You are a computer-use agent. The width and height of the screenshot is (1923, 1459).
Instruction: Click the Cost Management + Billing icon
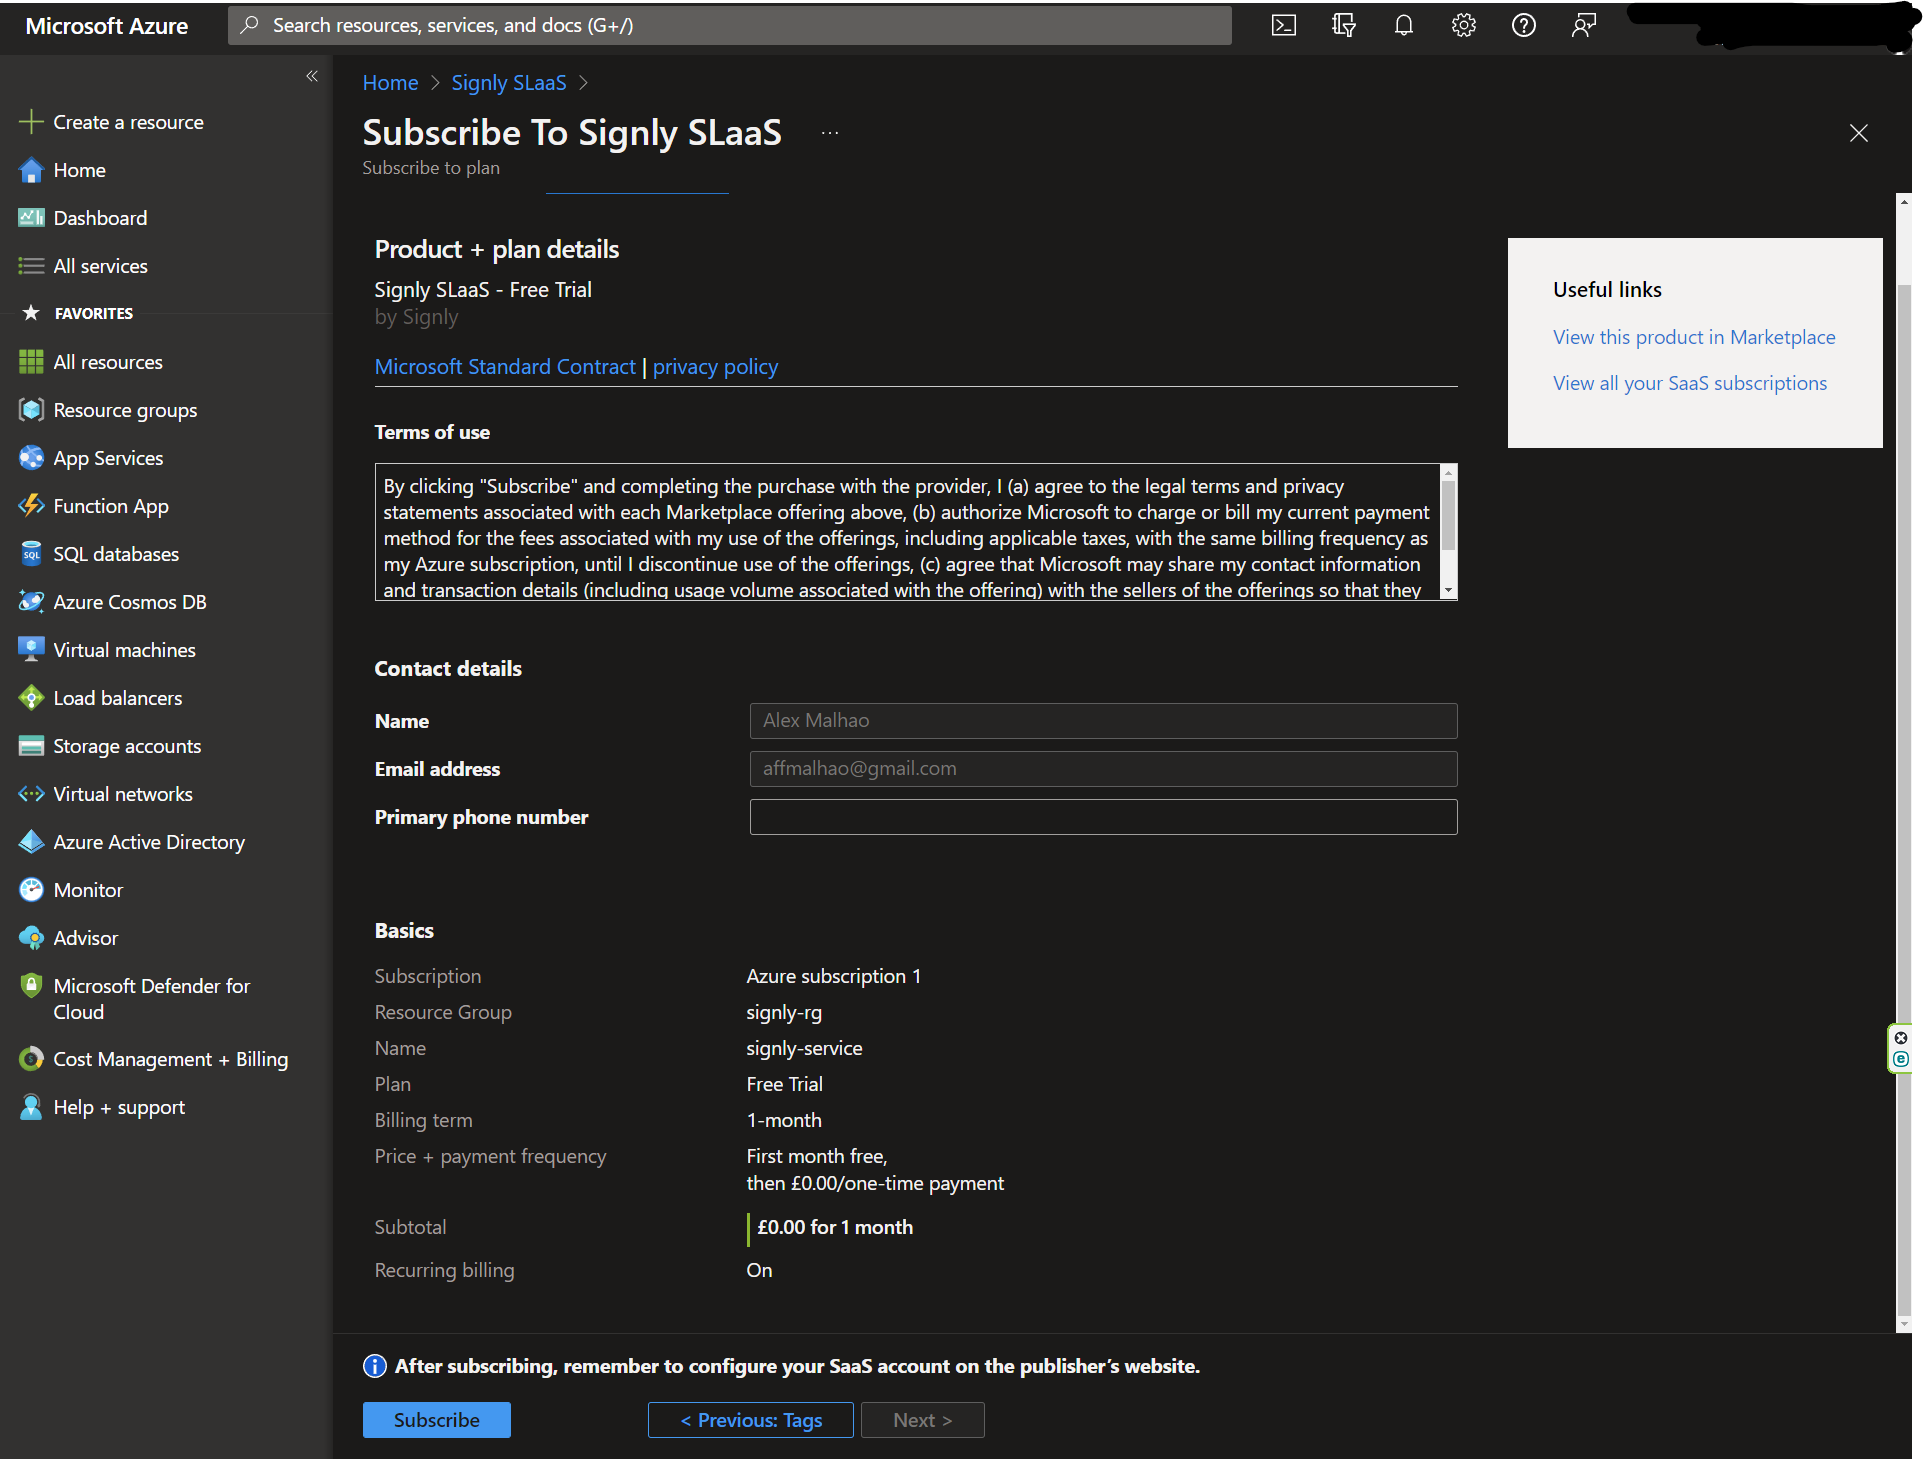[x=31, y=1059]
